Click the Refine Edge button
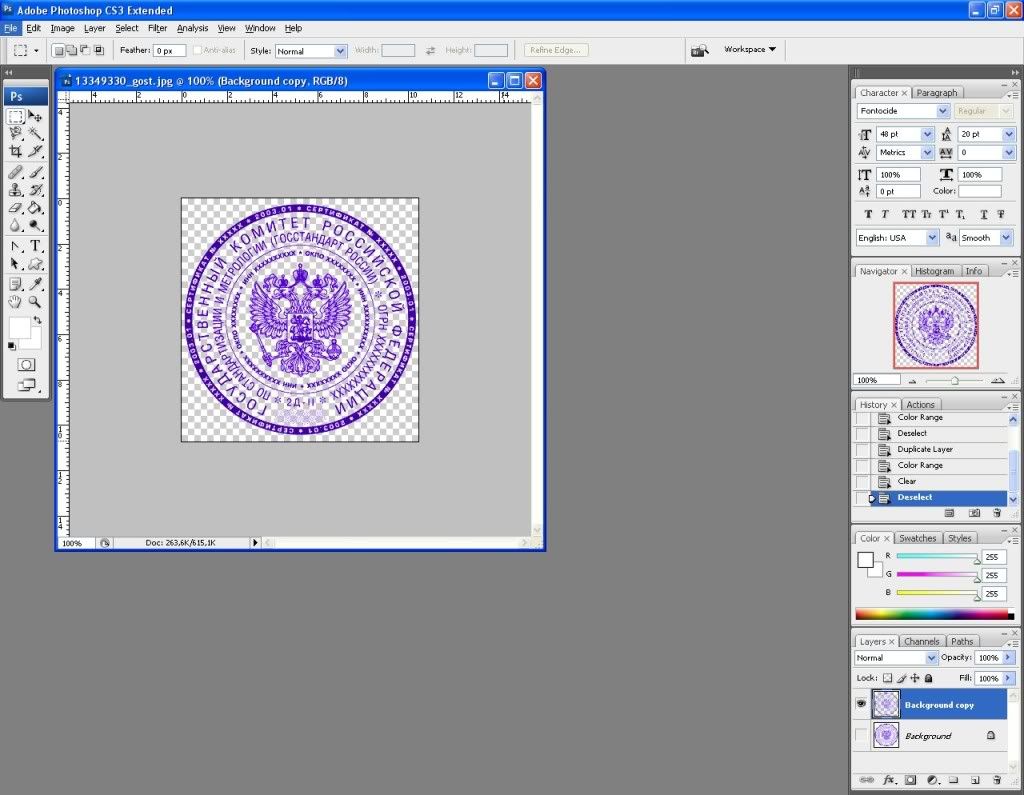Image resolution: width=1024 pixels, height=795 pixels. coord(556,50)
